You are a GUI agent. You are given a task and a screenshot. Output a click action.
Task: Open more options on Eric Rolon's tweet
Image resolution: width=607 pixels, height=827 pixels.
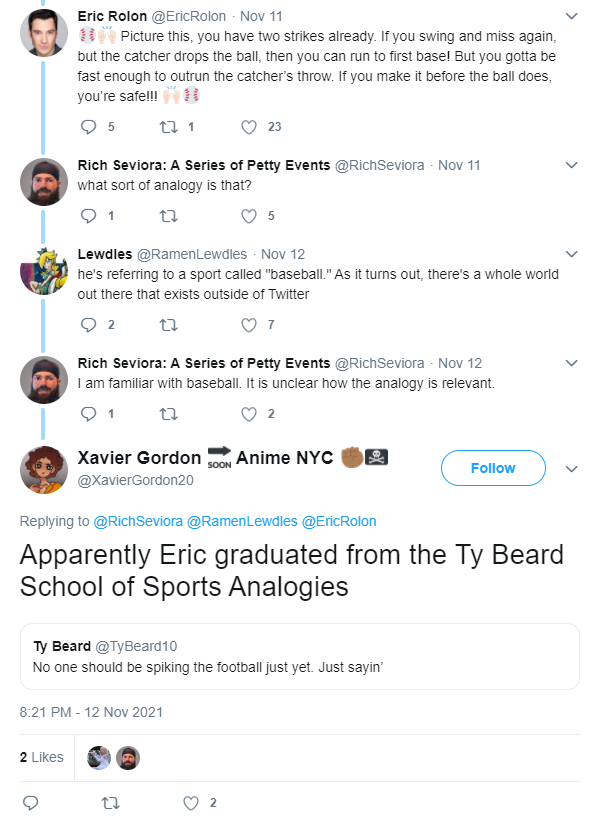tap(571, 16)
